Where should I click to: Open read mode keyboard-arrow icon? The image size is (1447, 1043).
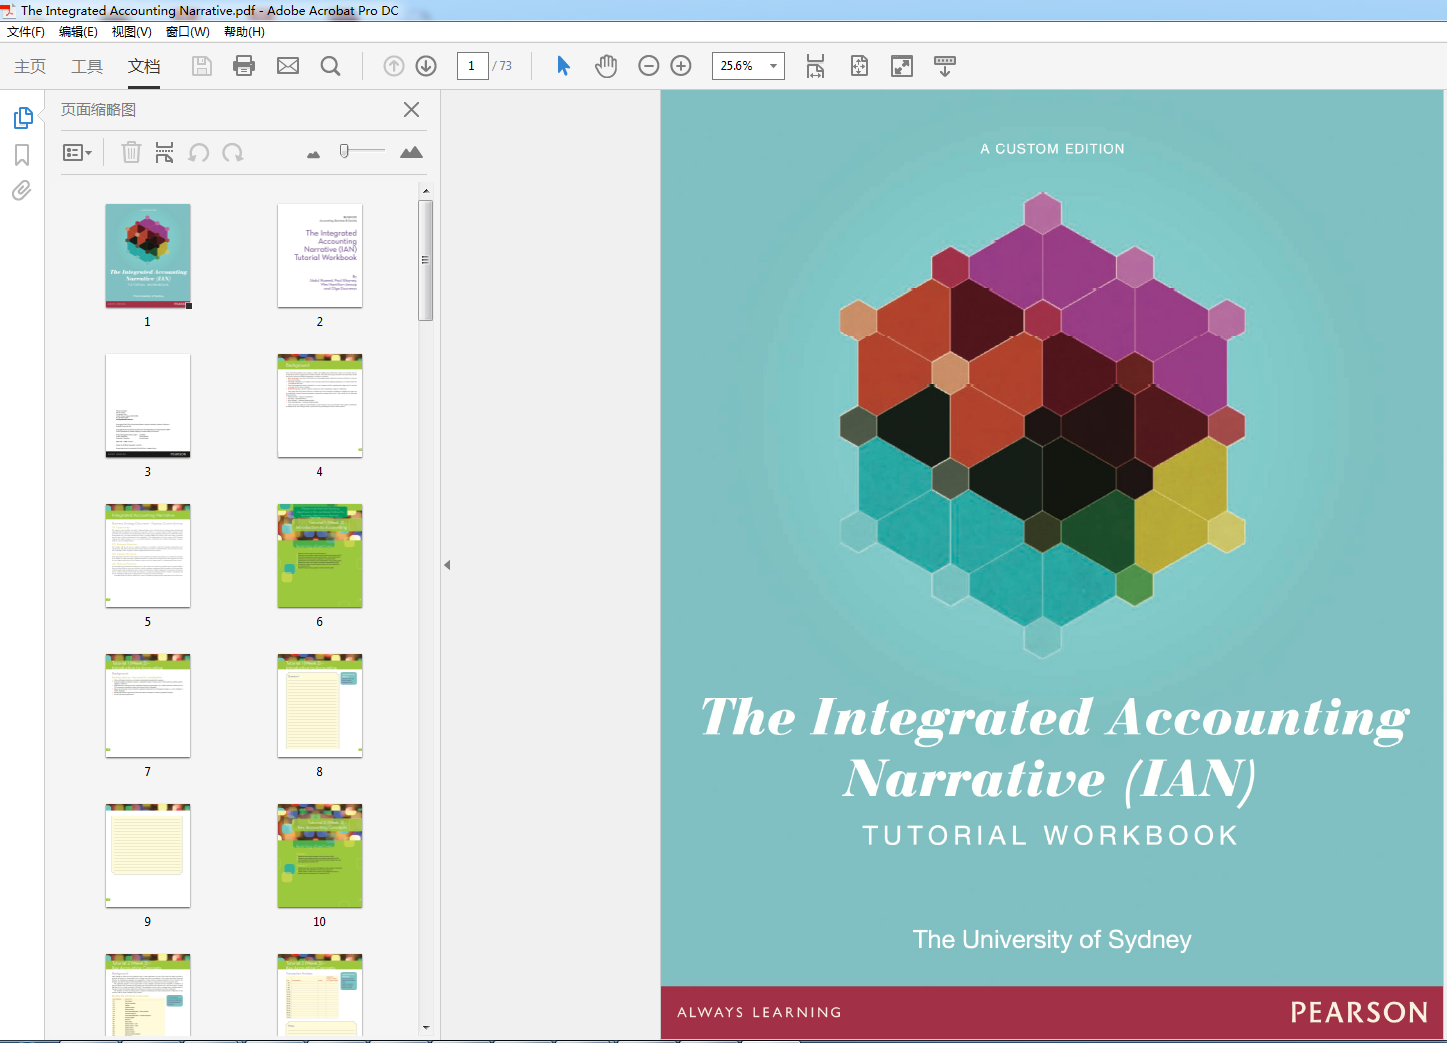(x=945, y=66)
